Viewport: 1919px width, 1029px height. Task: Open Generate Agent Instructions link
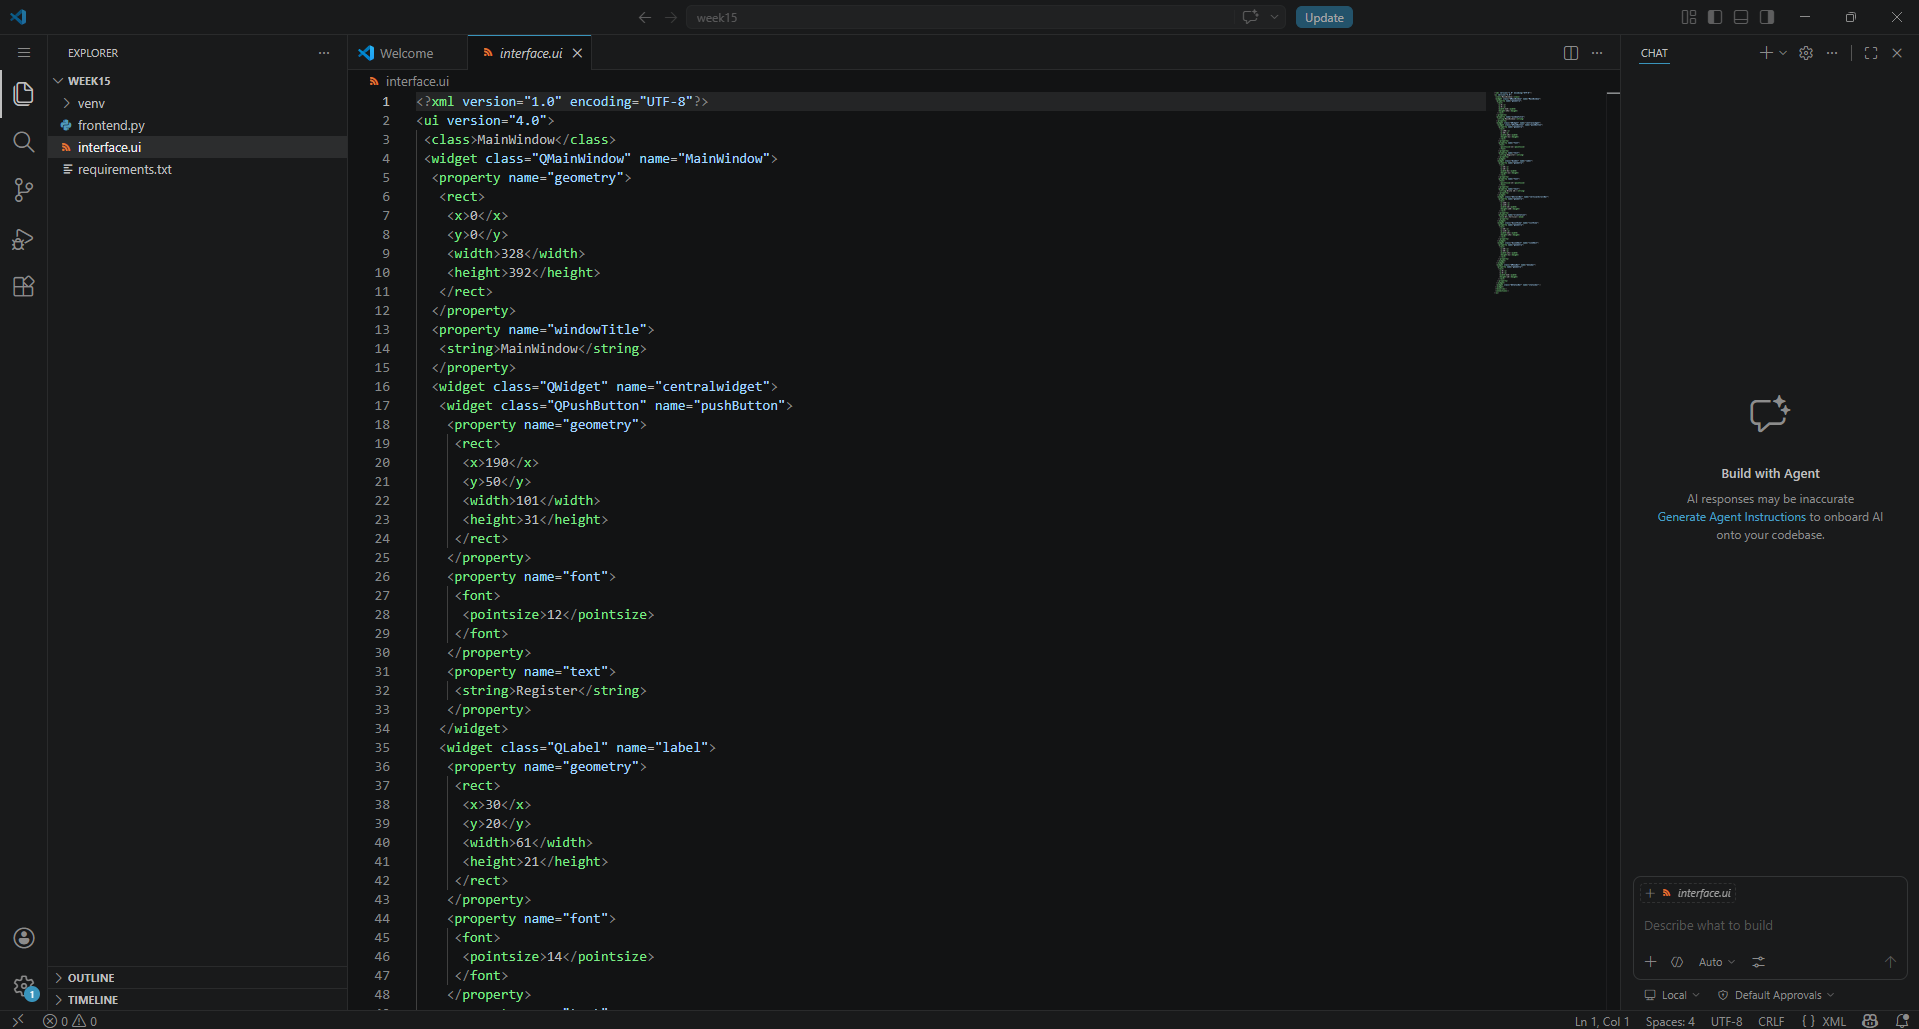[1731, 517]
